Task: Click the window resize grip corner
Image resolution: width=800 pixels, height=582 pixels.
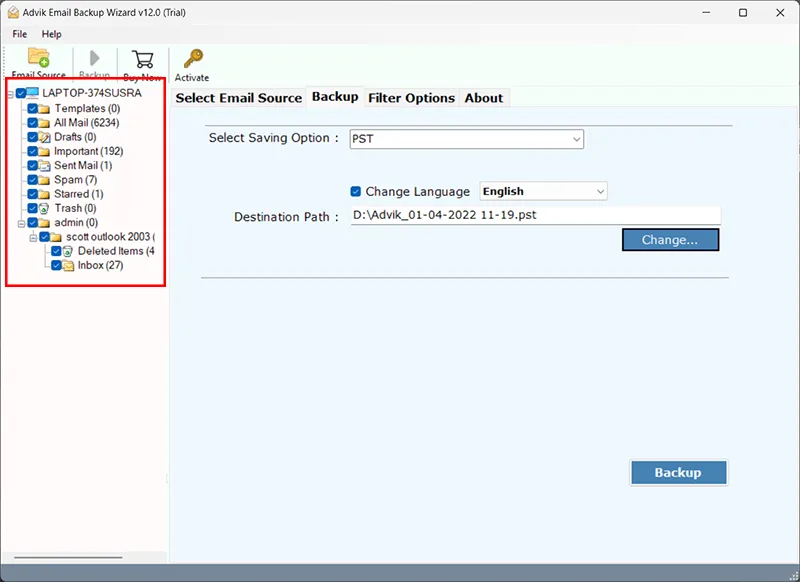Action: tap(794, 576)
